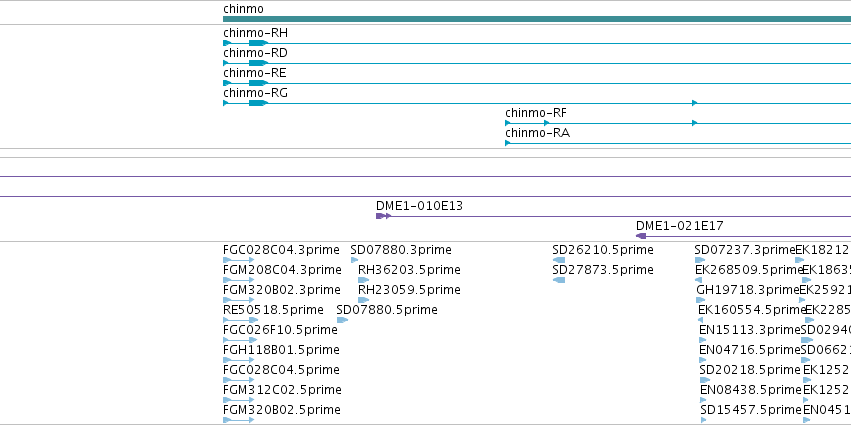Select the EN08438.5prime EST label
This screenshot has width=851, height=425.
pos(751,390)
